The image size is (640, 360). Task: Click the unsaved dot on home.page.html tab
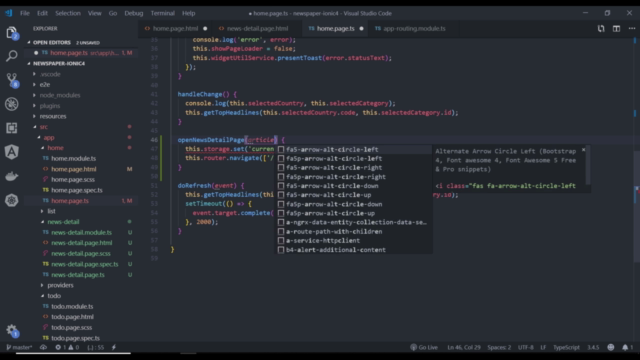205,29
